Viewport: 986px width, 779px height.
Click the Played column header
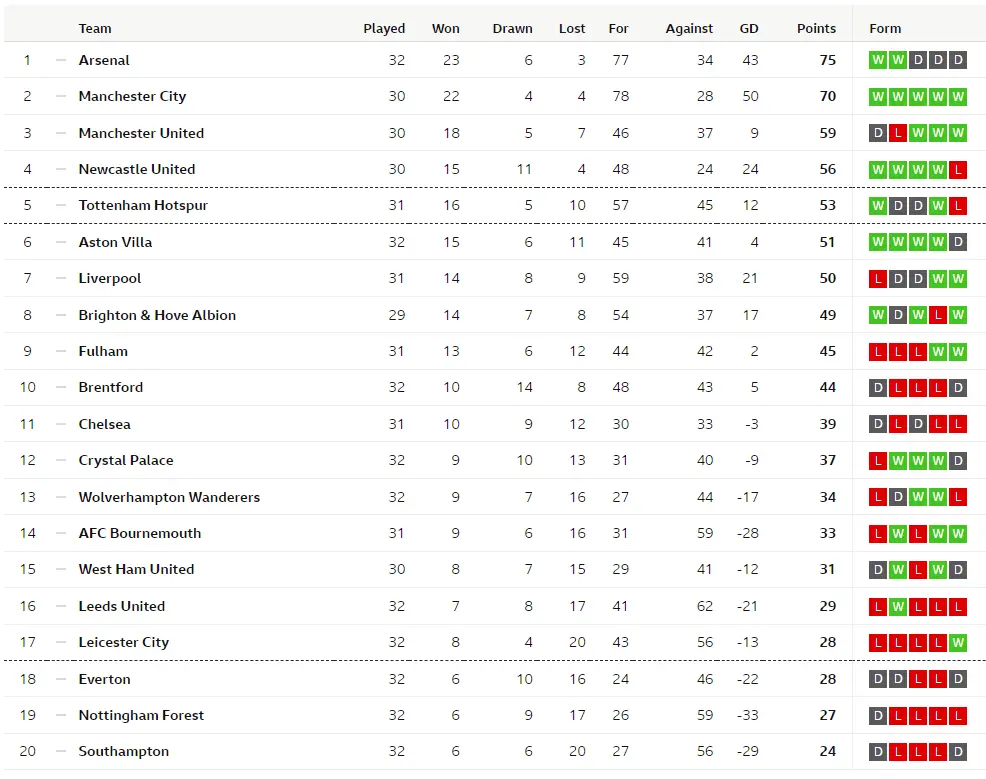[x=384, y=28]
